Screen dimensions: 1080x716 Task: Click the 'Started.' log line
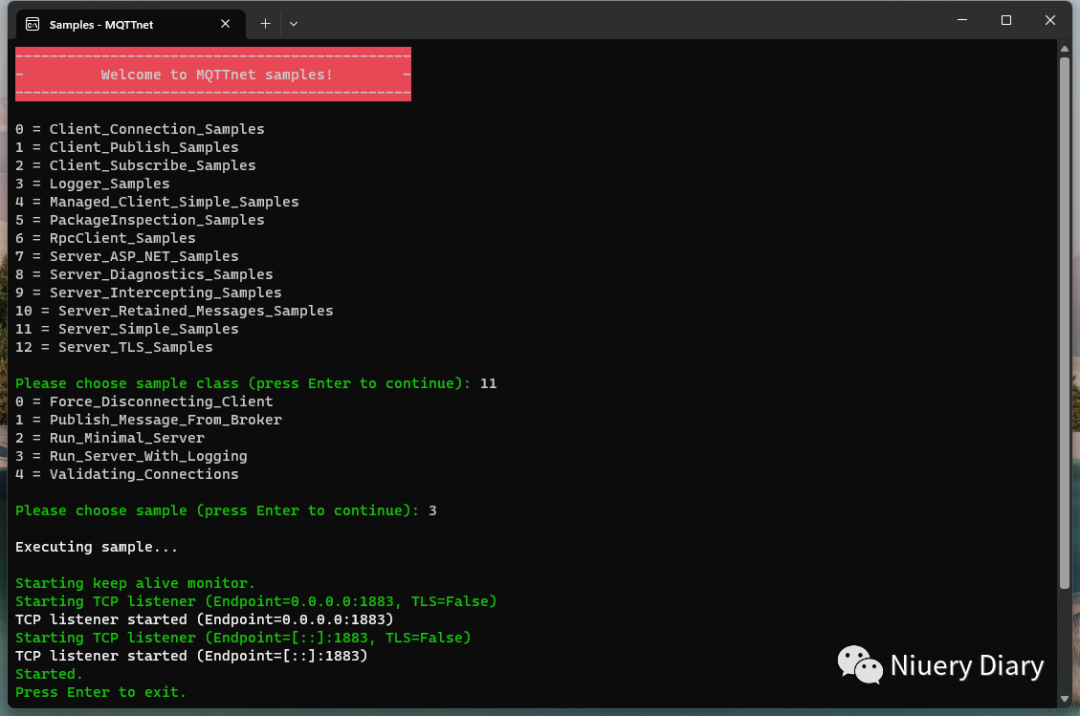(49, 674)
